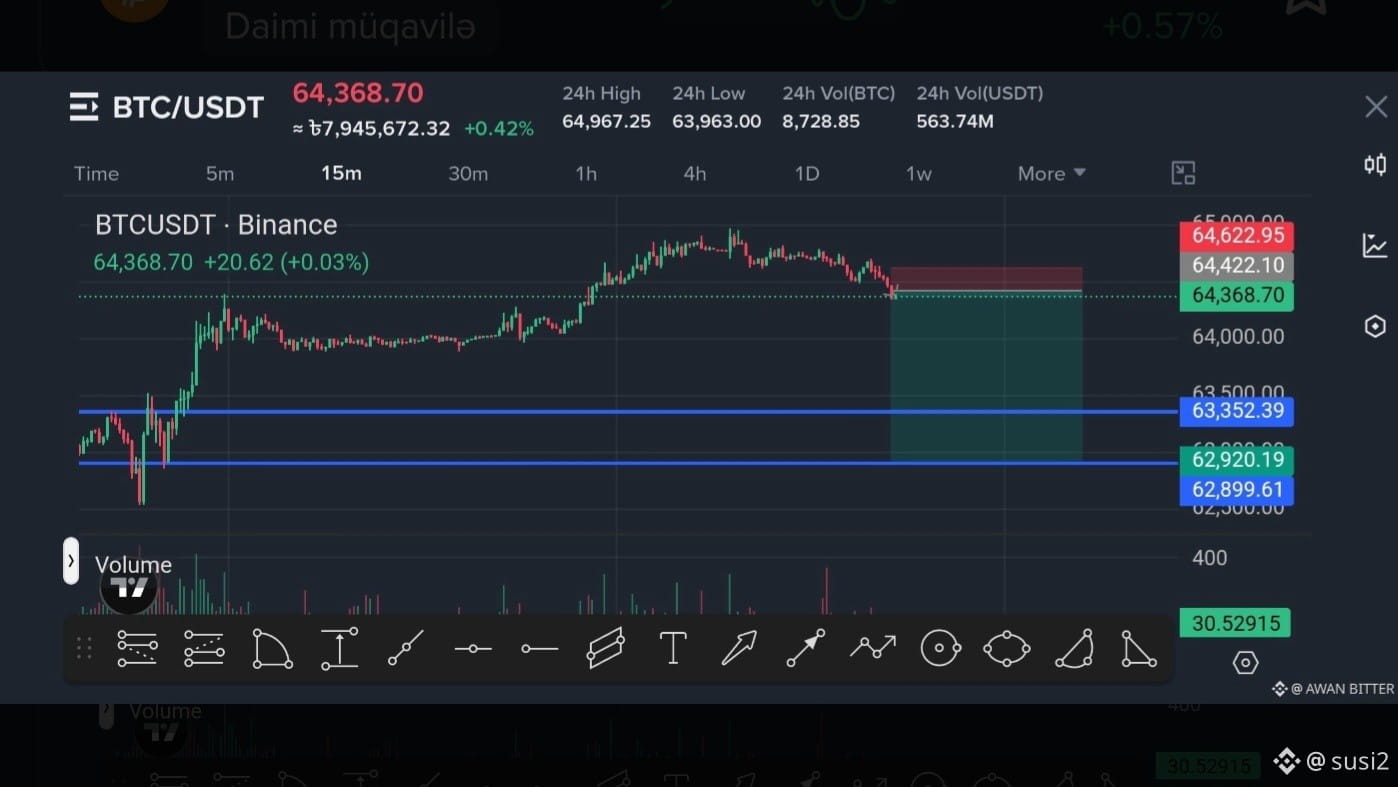This screenshot has width=1398, height=787.
Task: Select the red short-position stop-loss zone
Action: point(986,279)
